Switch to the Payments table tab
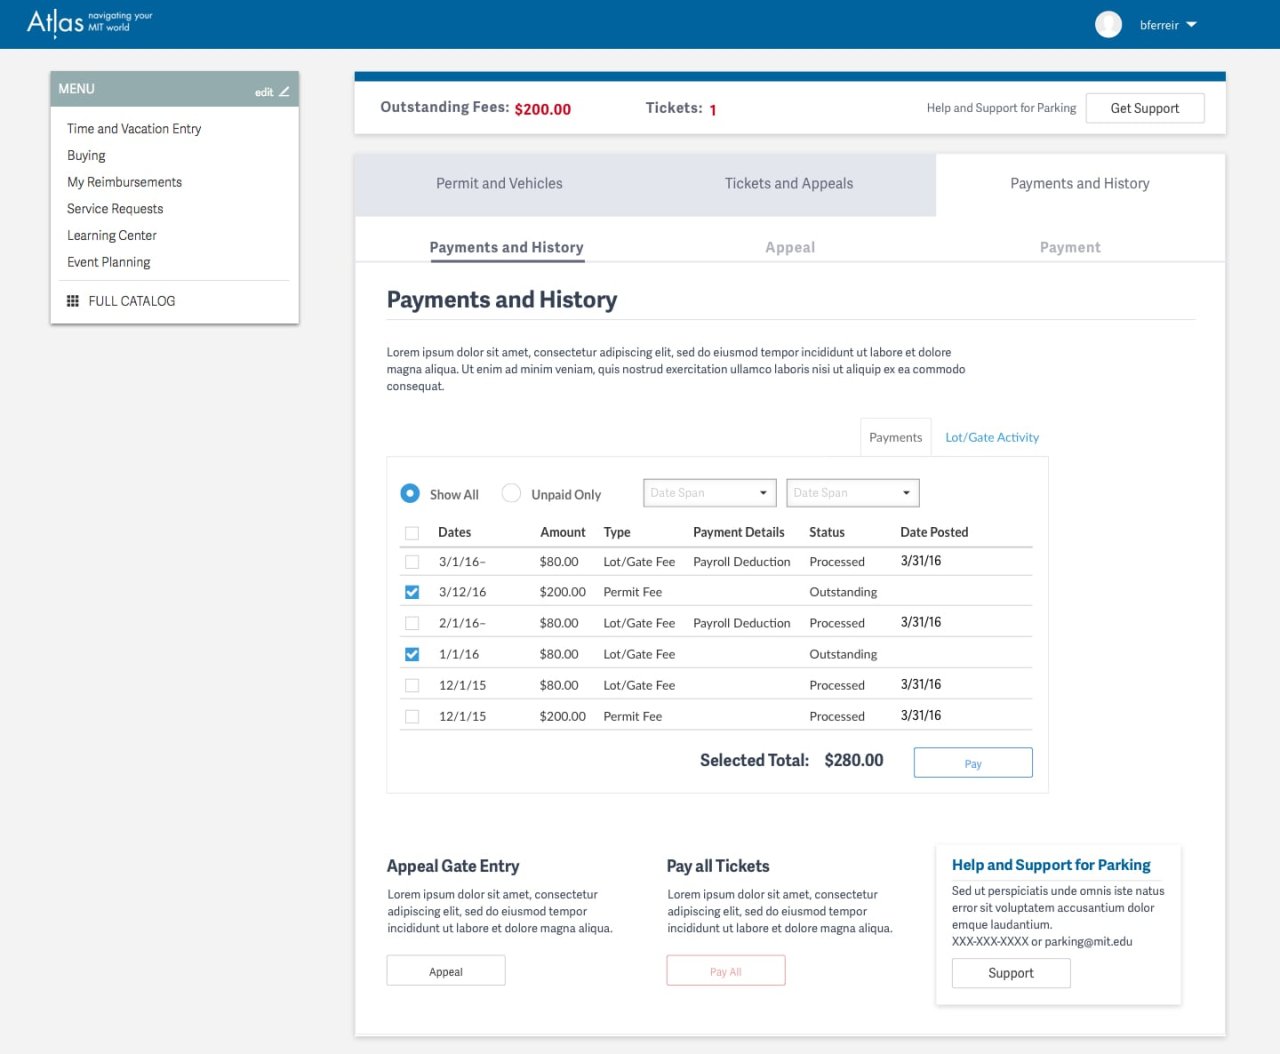The image size is (1280, 1054). 895,438
